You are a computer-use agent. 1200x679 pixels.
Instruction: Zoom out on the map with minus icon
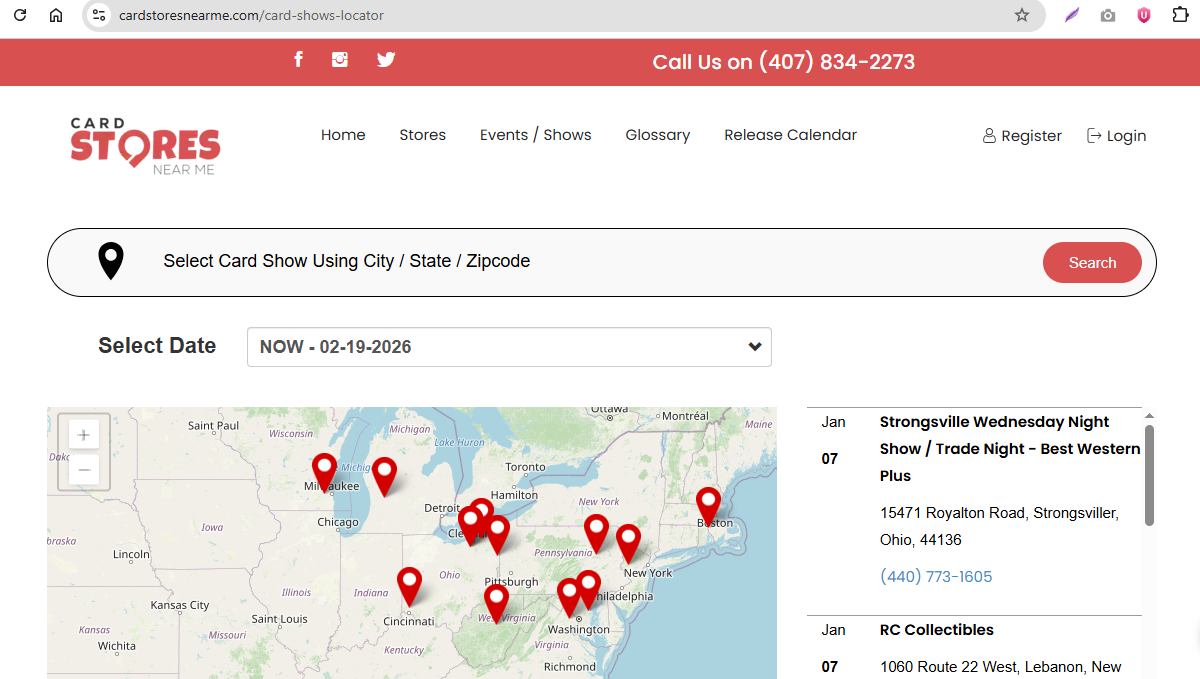click(x=83, y=468)
